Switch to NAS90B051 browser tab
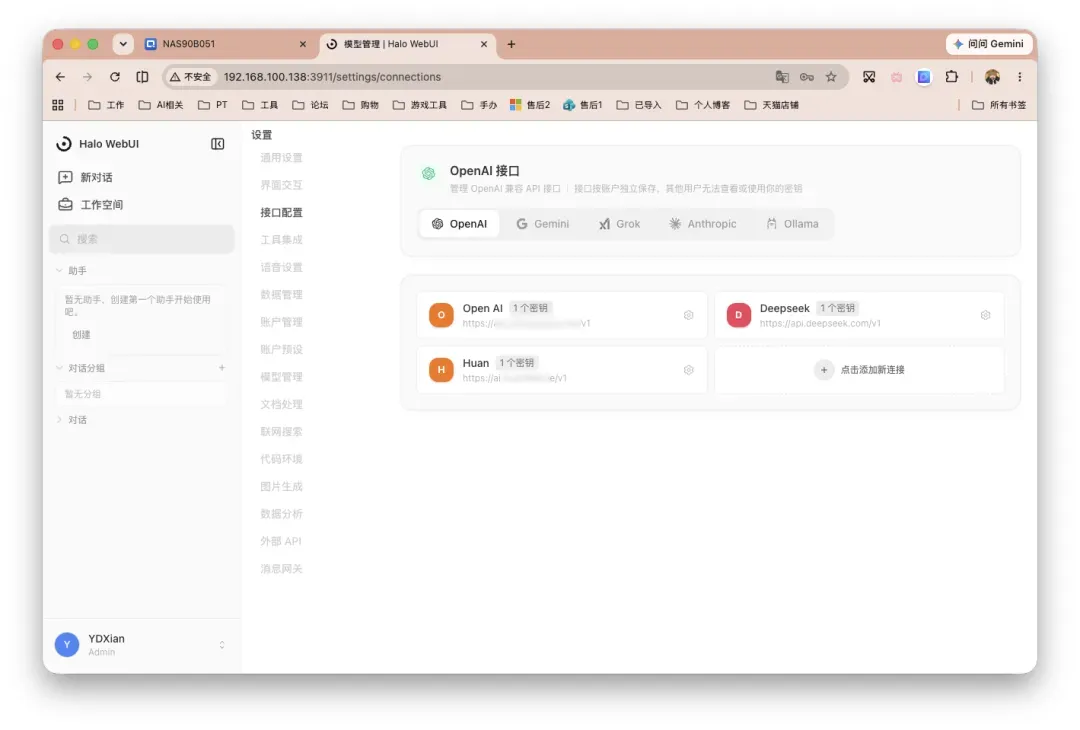Screen dimensions: 1080x730 point(225,44)
